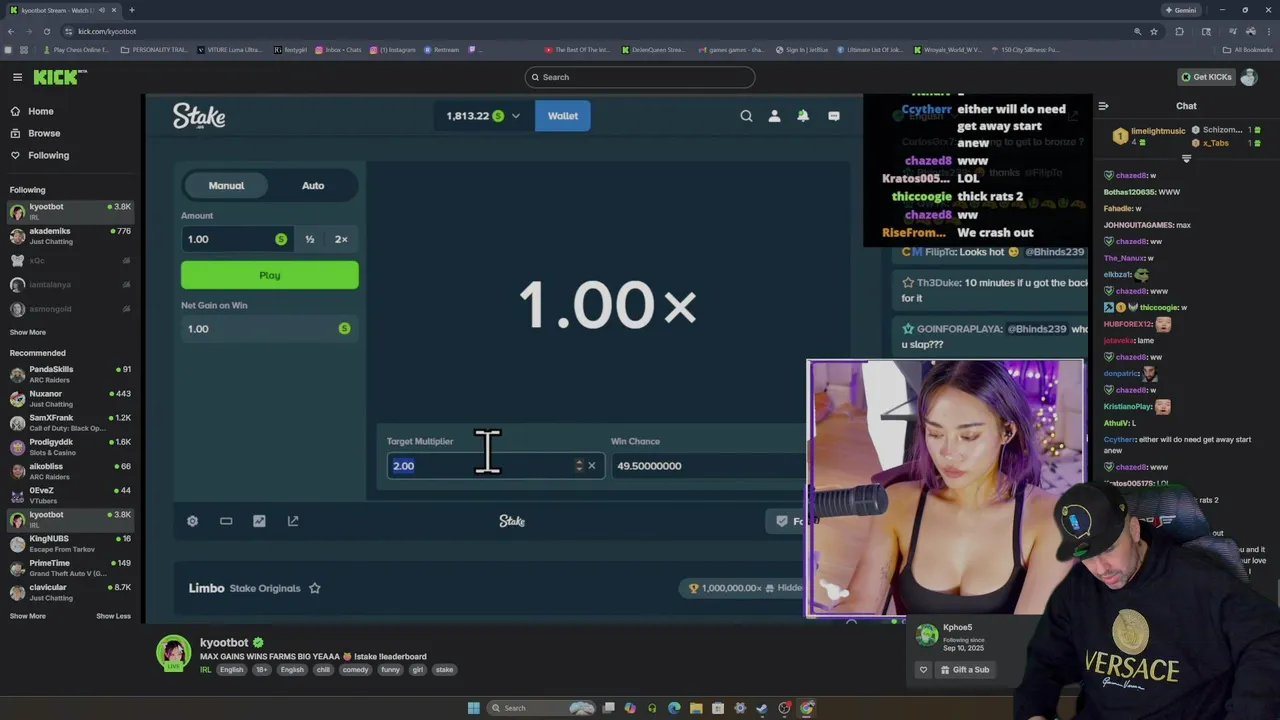This screenshot has height=720, width=1280.
Task: Open the Windows Start menu
Action: pos(473,708)
